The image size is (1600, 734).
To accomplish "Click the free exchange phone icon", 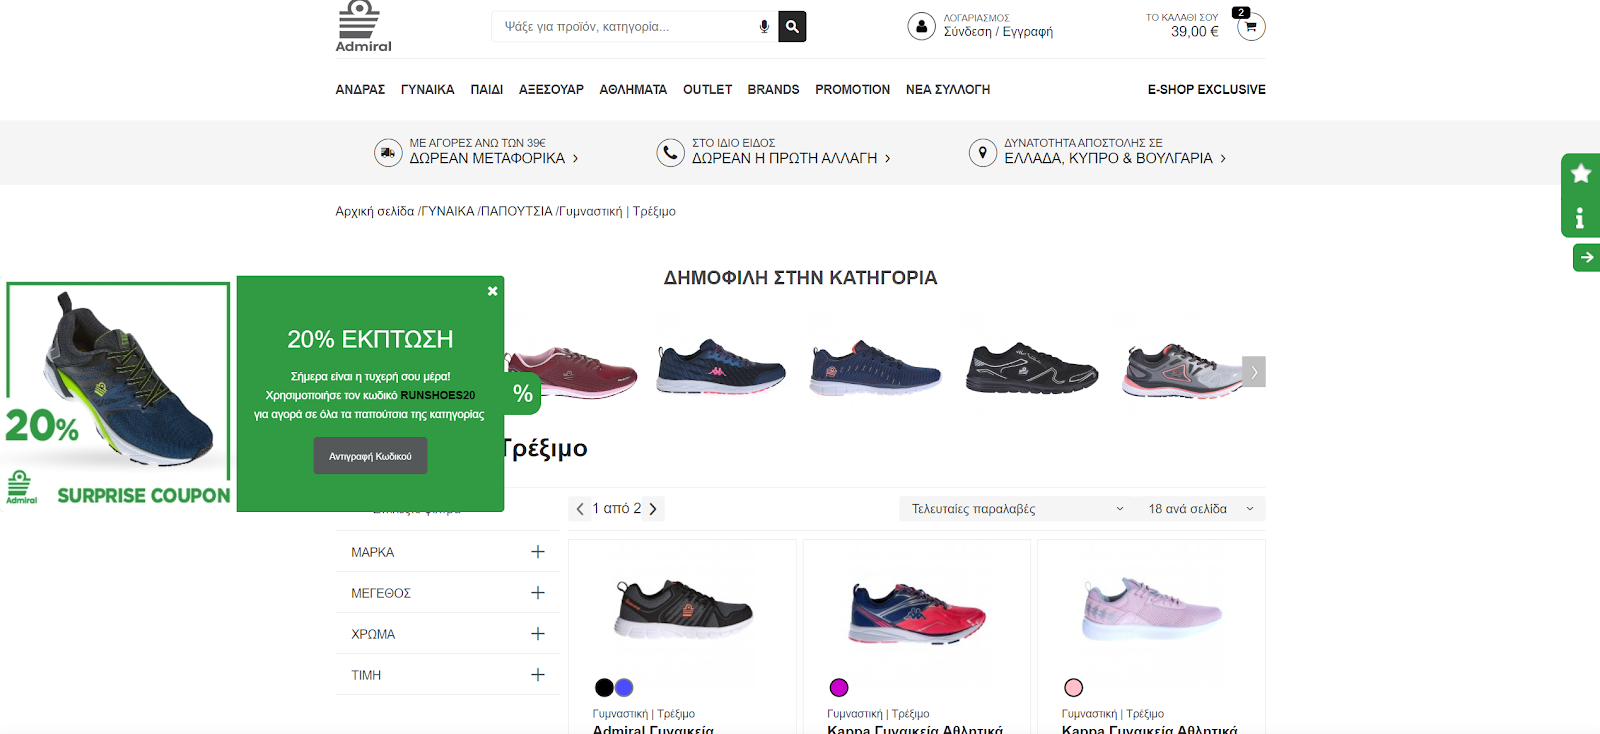I will click(670, 152).
